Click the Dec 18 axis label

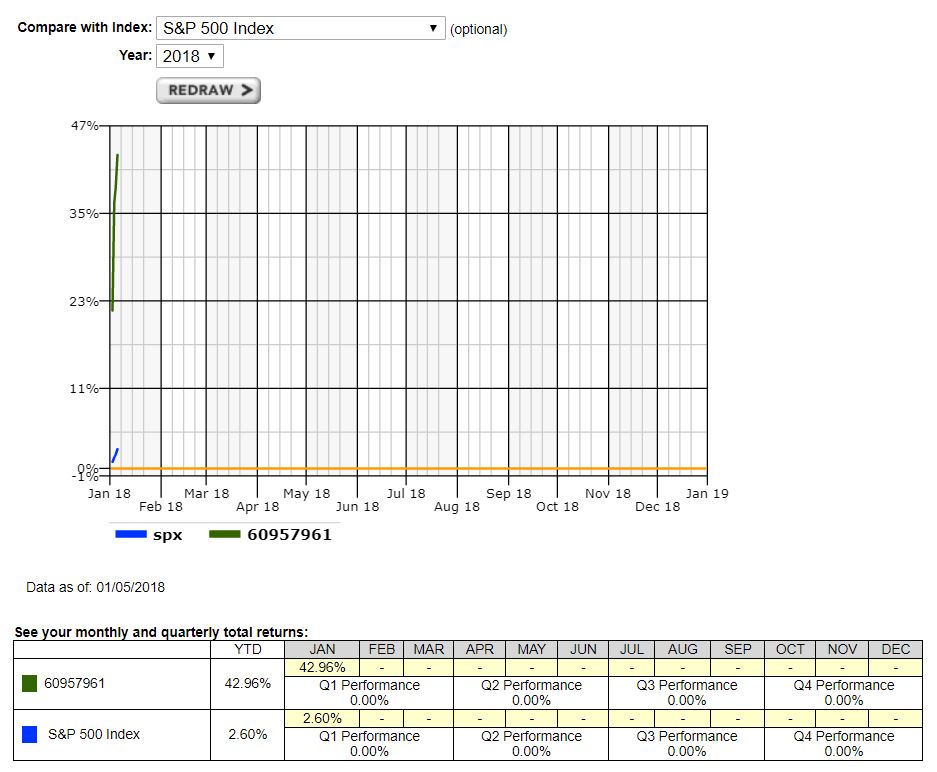coord(657,507)
